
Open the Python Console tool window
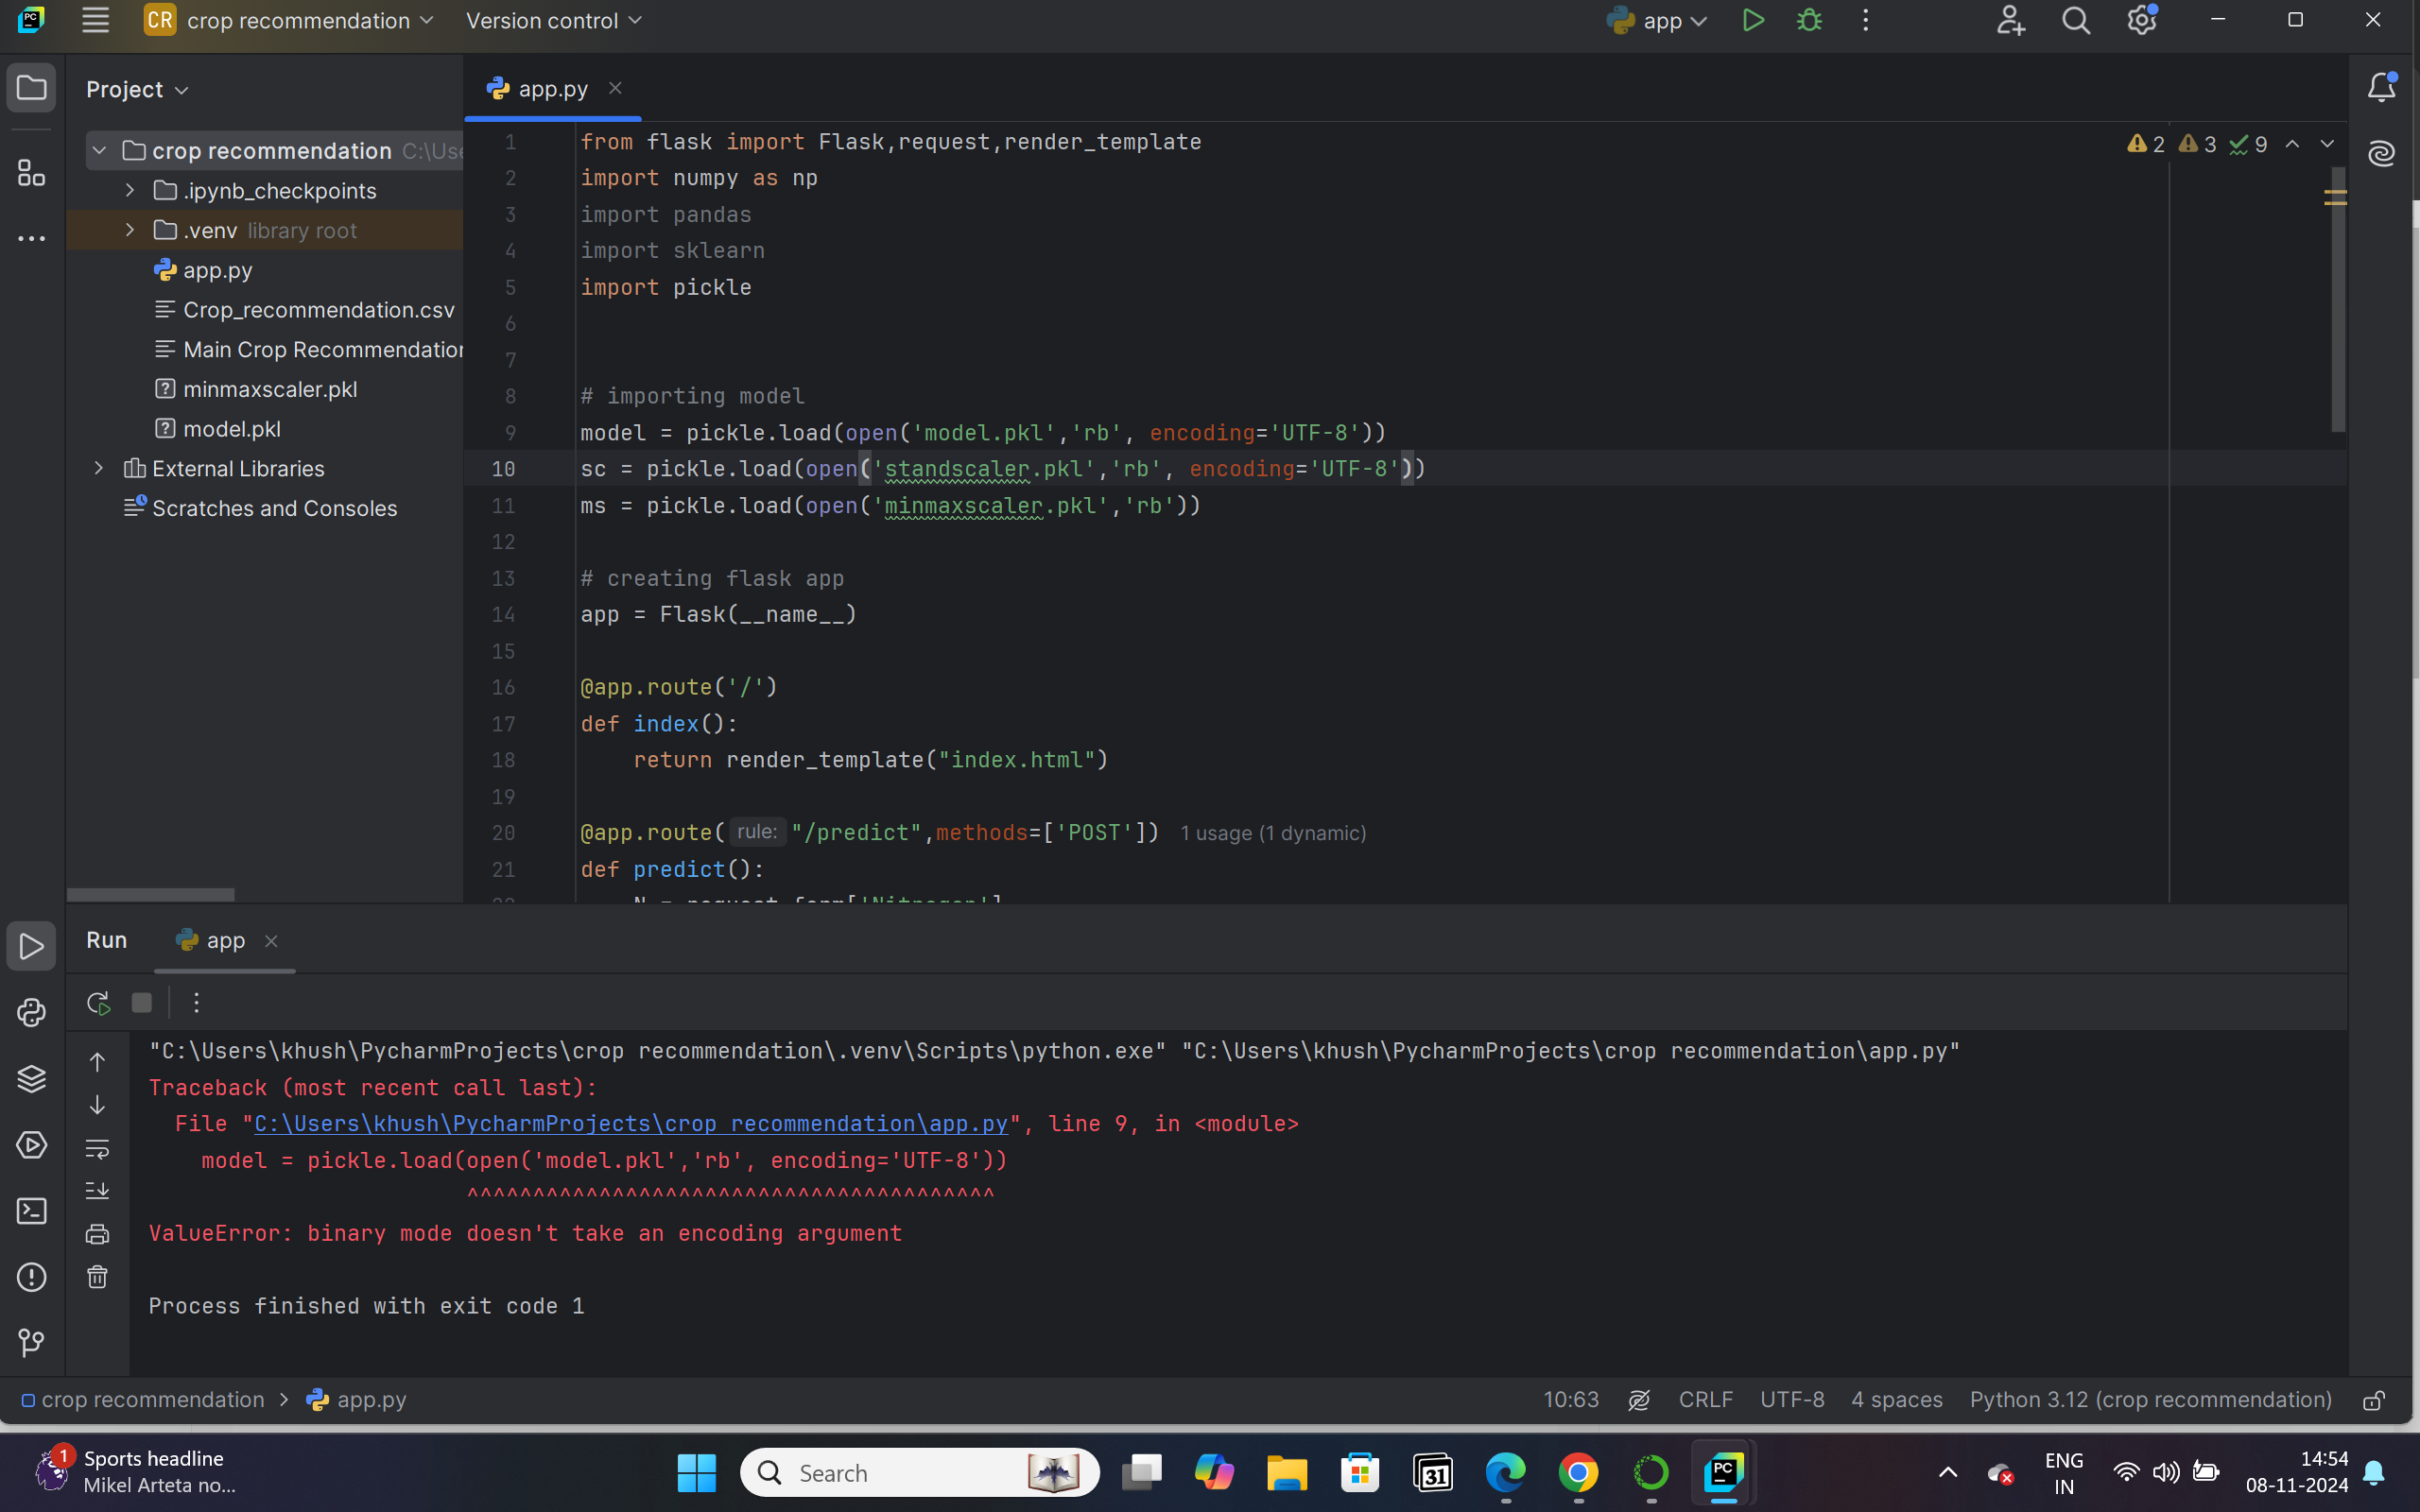[x=31, y=1012]
